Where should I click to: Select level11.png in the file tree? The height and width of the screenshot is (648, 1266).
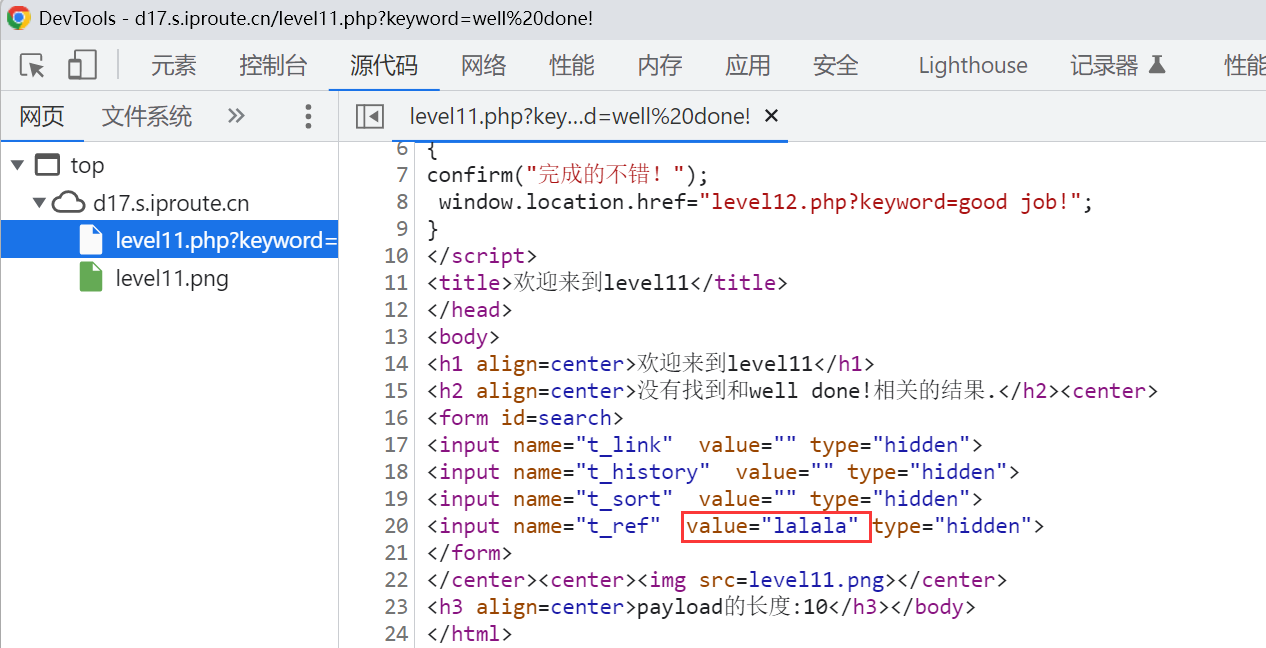pyautogui.click(x=172, y=278)
